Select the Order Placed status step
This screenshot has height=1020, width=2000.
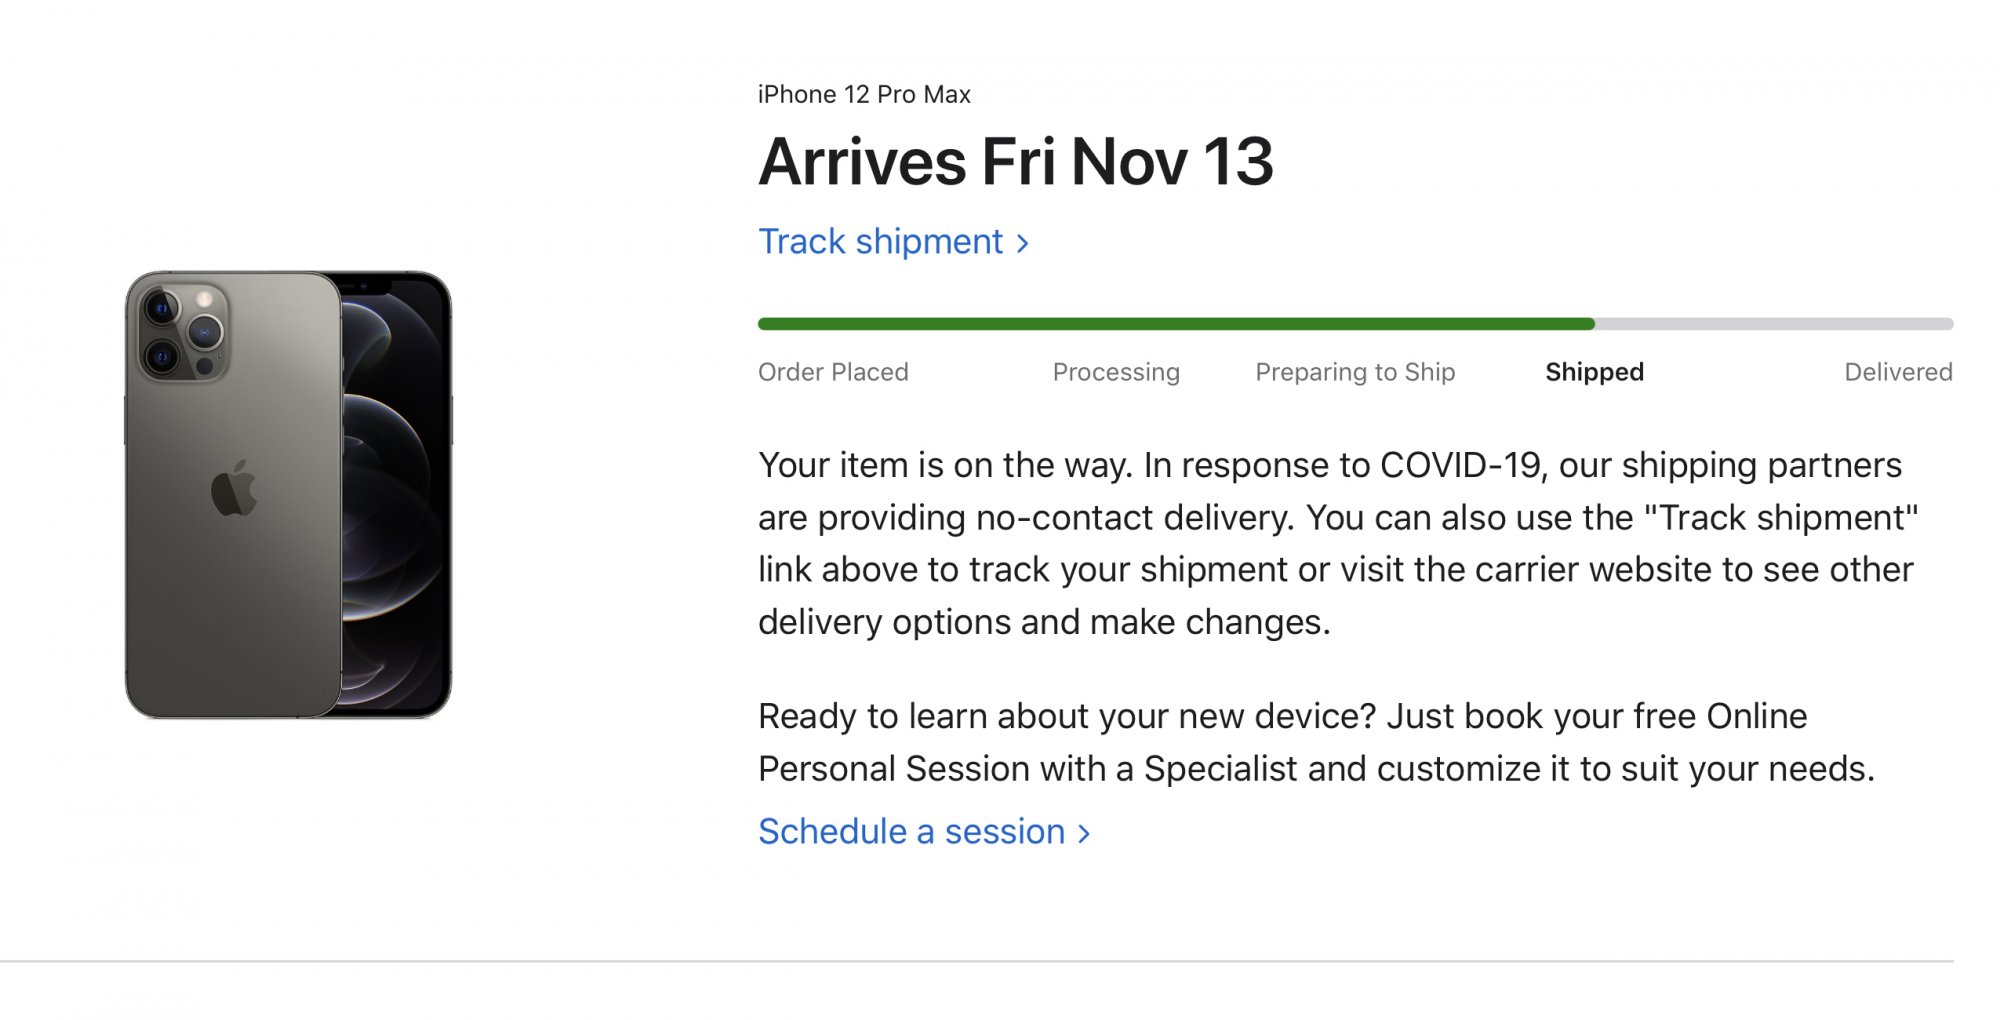click(x=833, y=372)
